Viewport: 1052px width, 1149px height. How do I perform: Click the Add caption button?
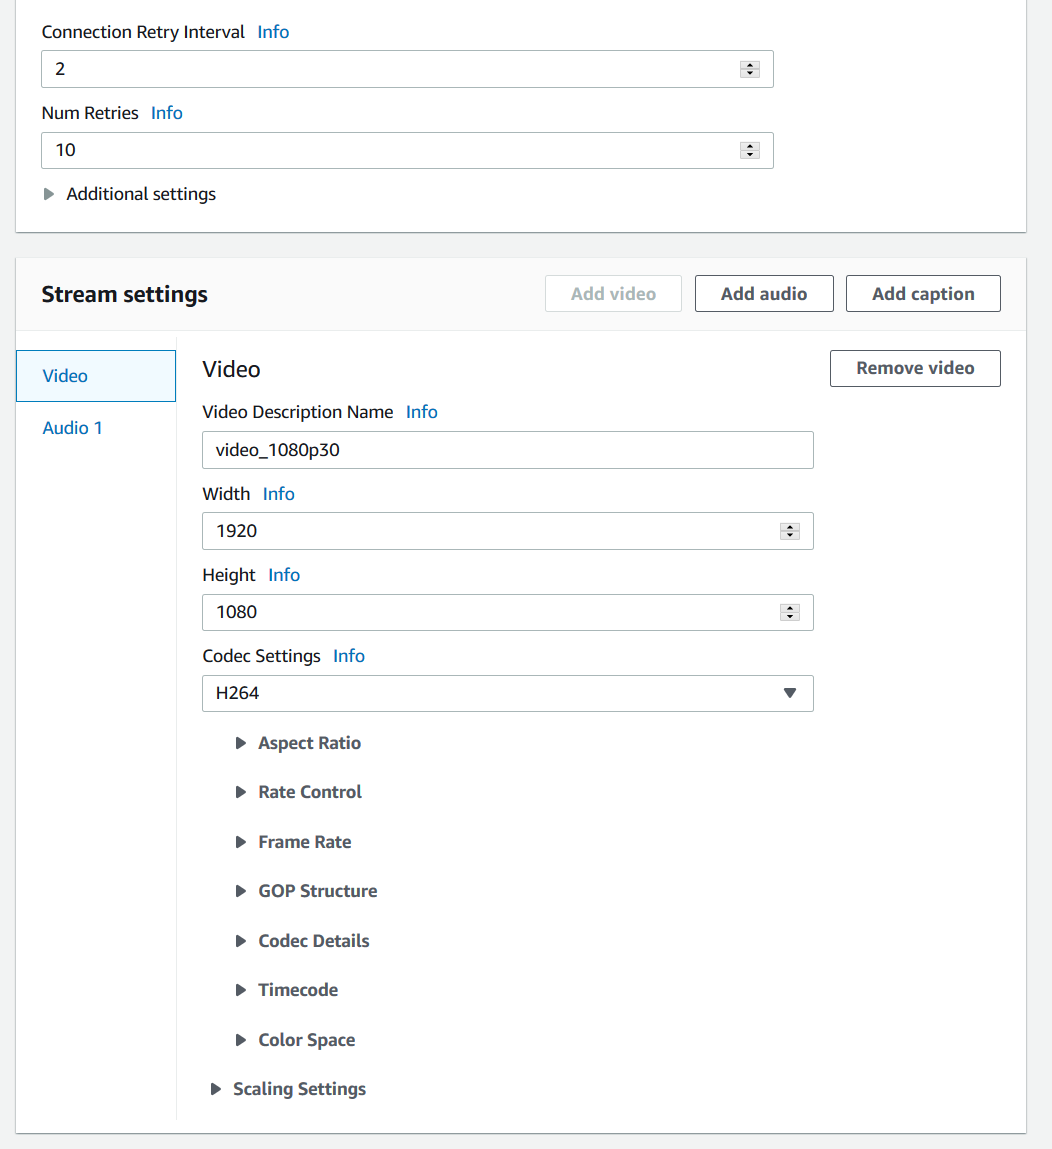coord(923,294)
